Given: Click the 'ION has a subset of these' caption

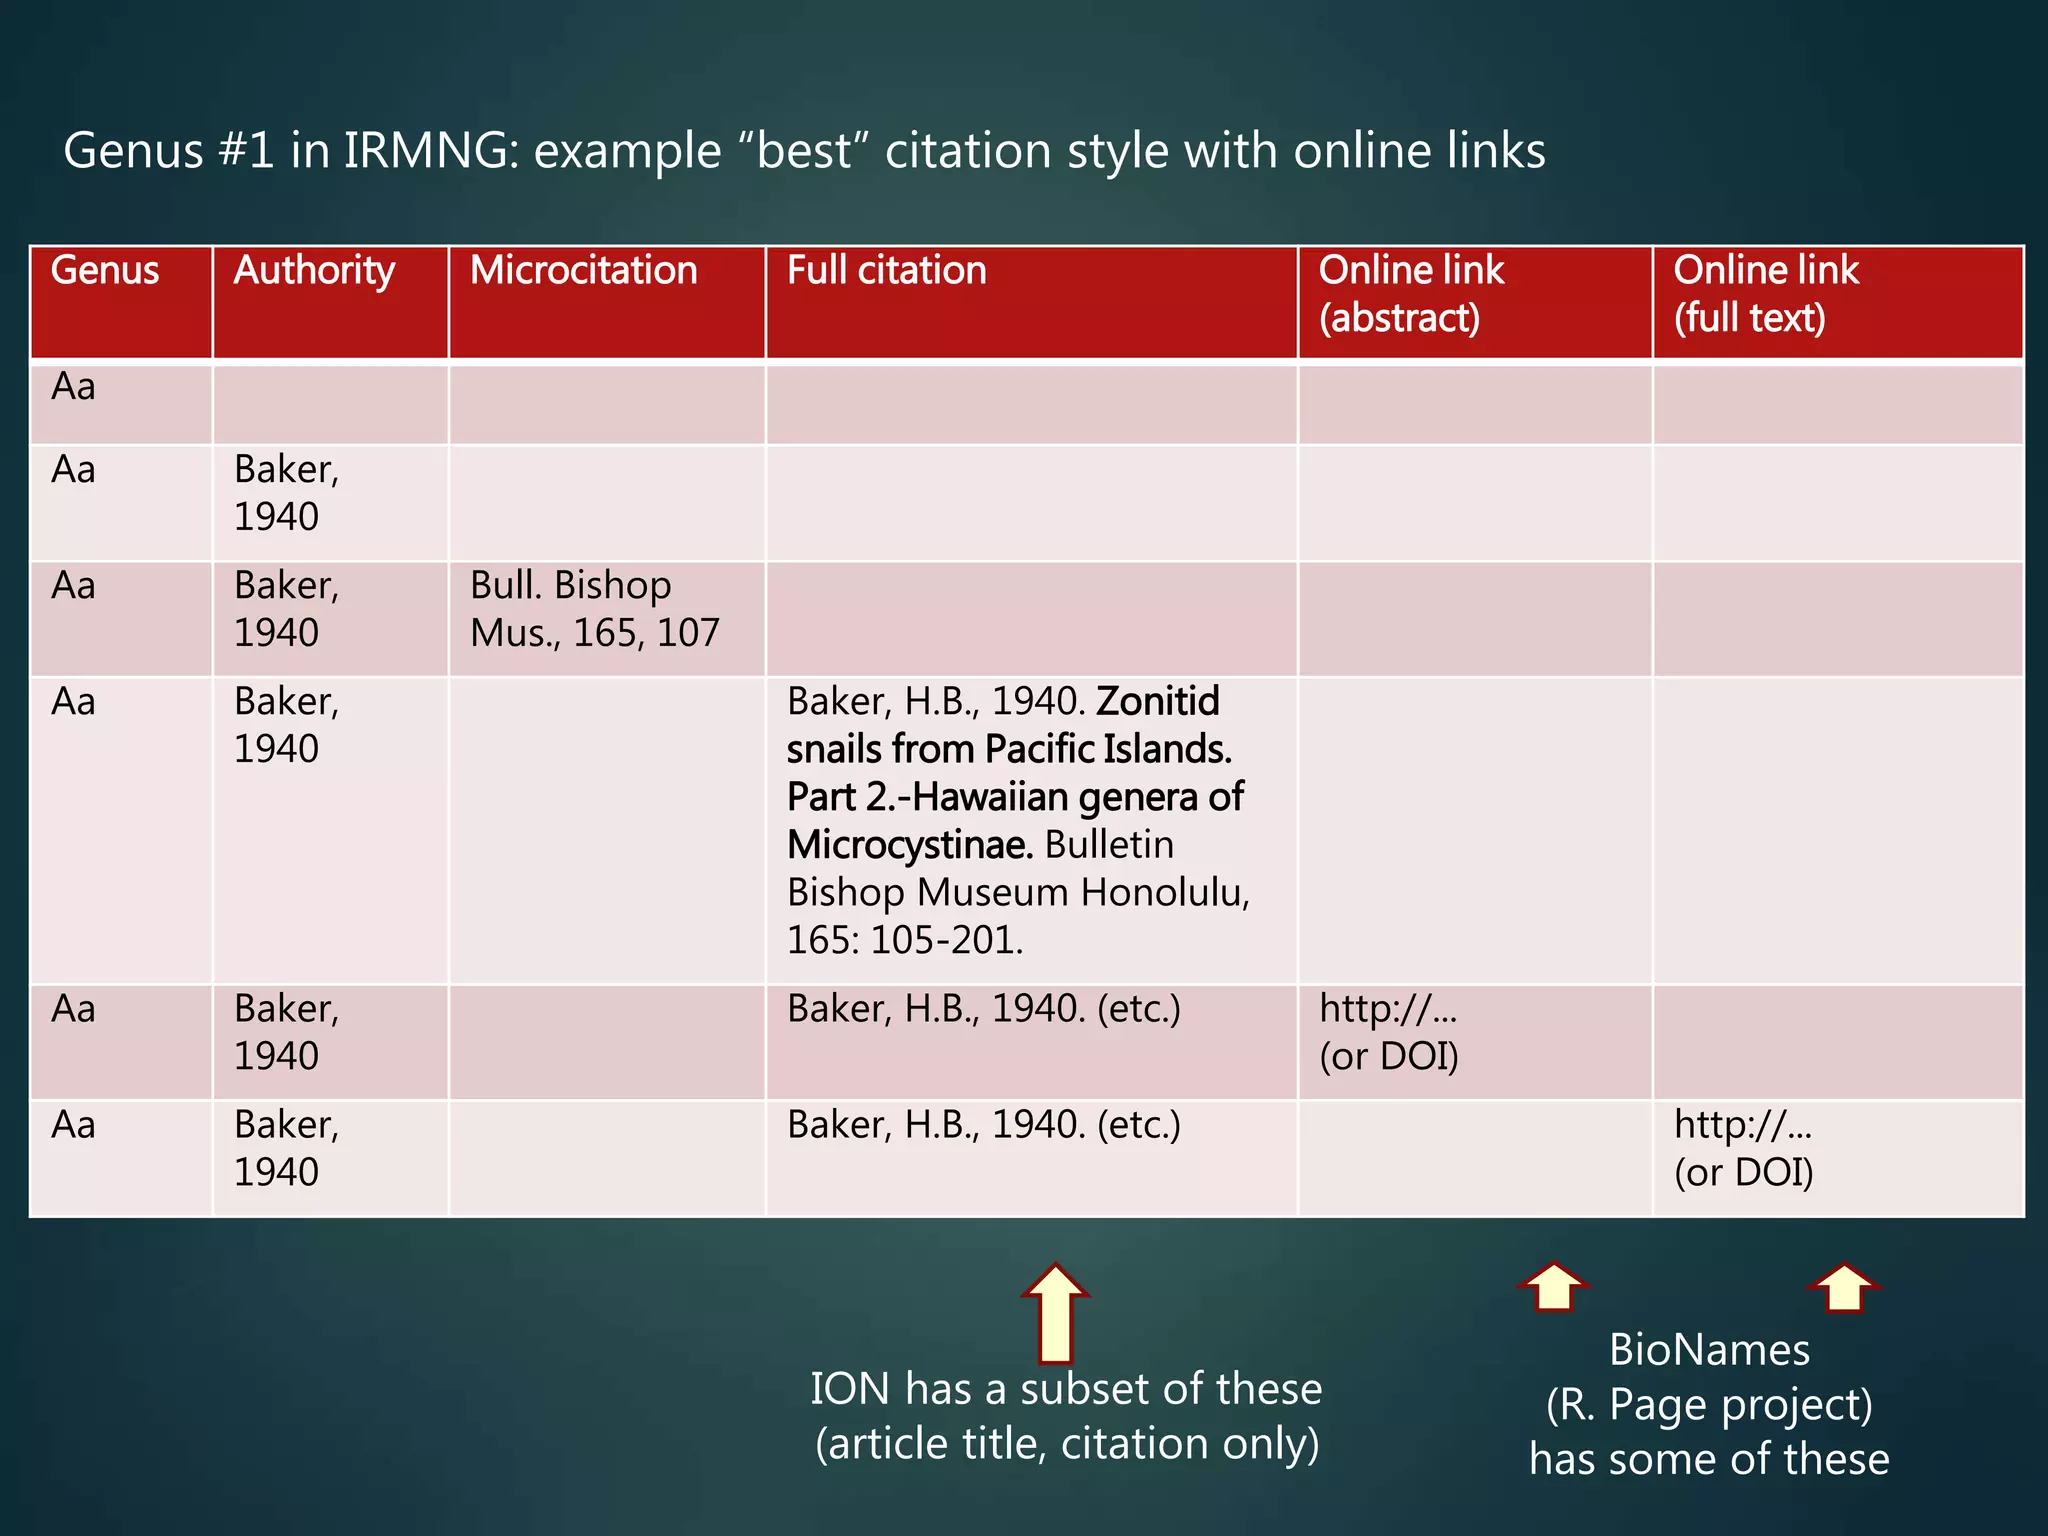Looking at the screenshot, I should (1066, 1416).
